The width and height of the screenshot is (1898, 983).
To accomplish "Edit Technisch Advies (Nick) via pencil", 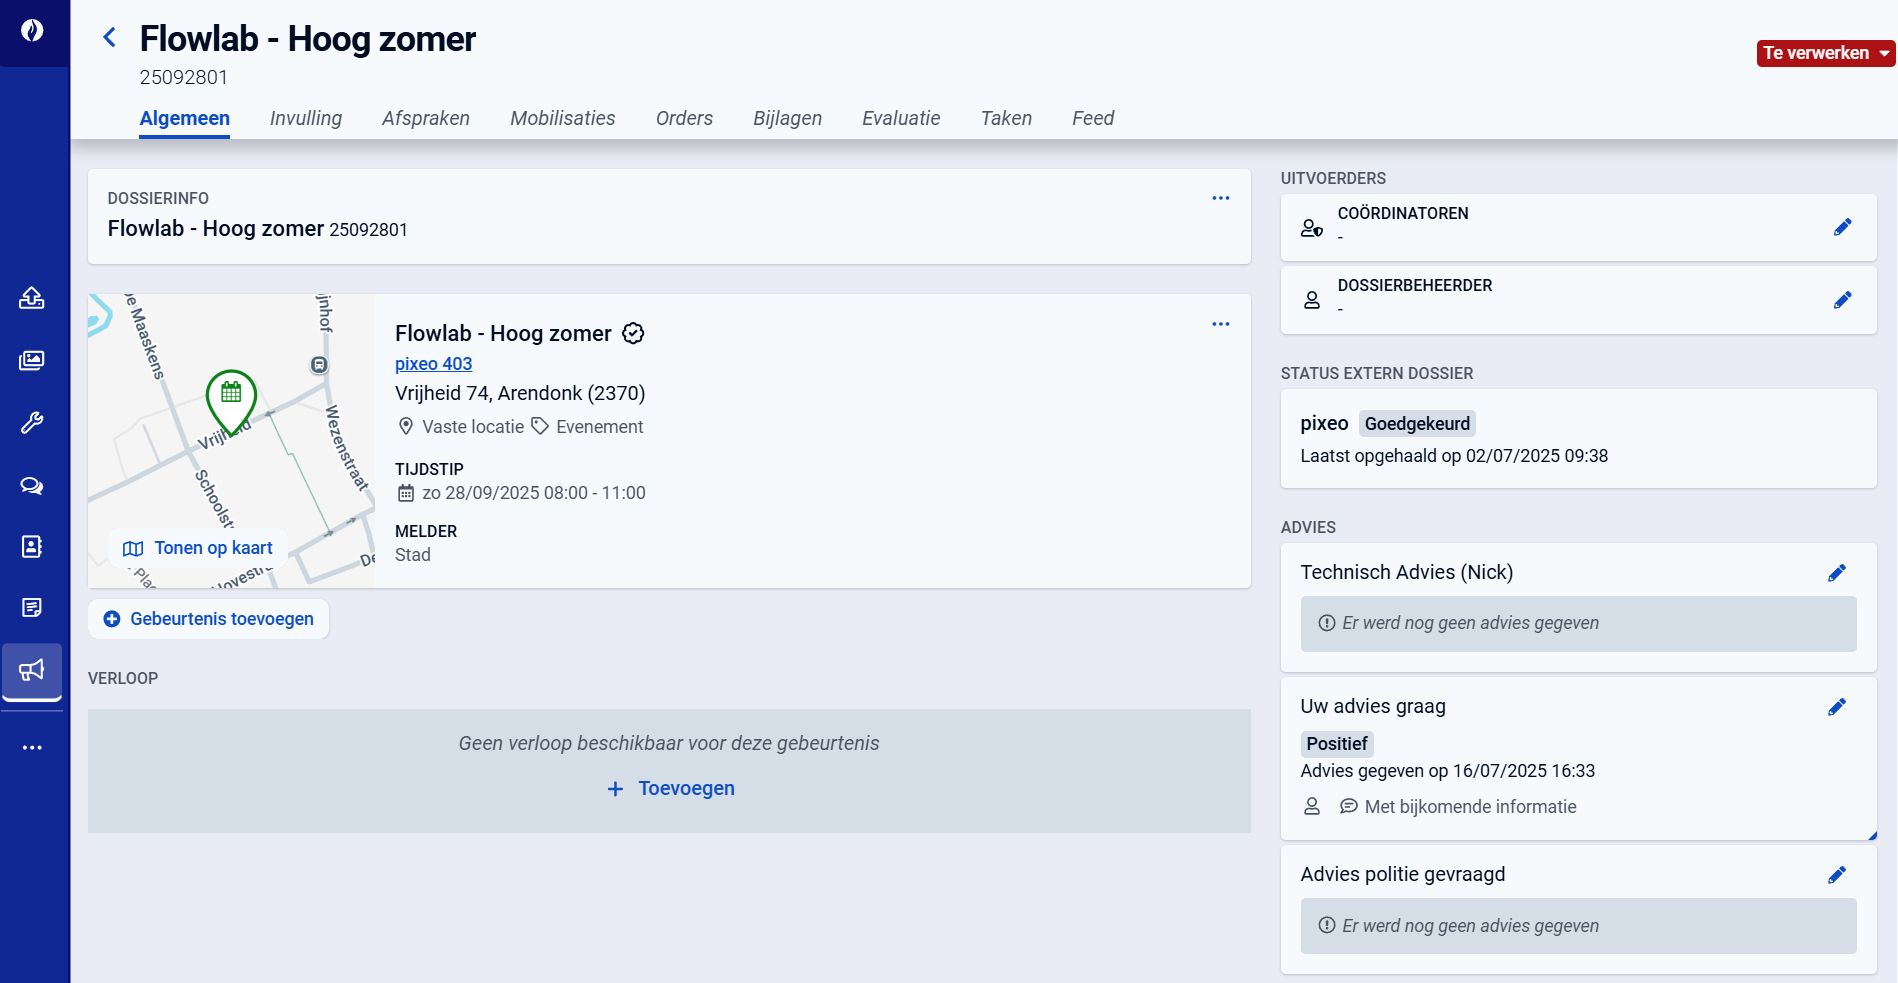I will coord(1836,573).
